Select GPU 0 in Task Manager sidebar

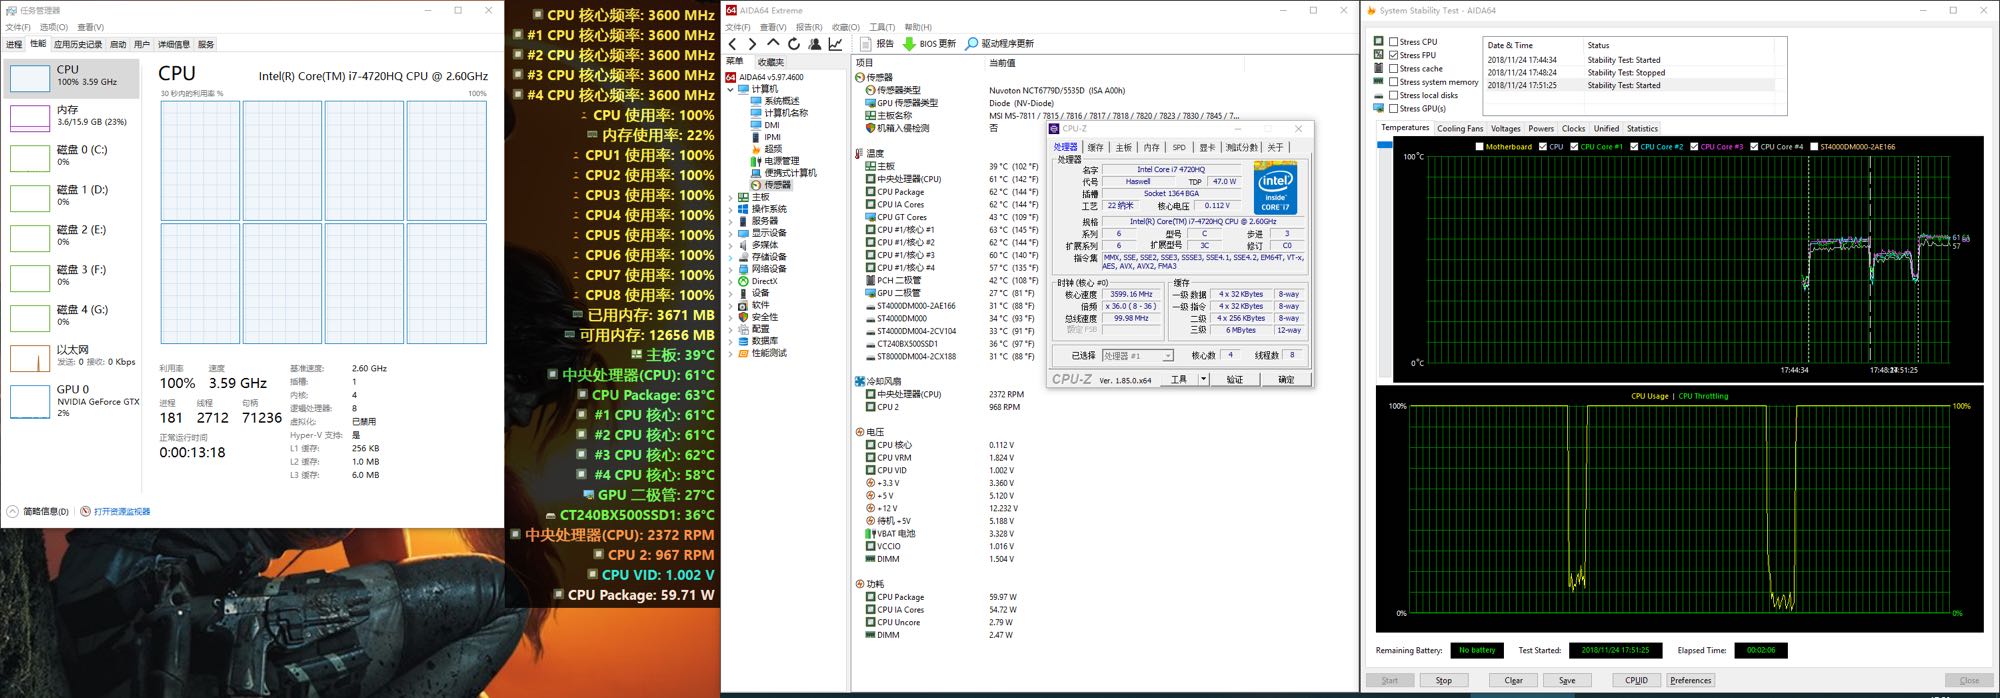click(72, 400)
